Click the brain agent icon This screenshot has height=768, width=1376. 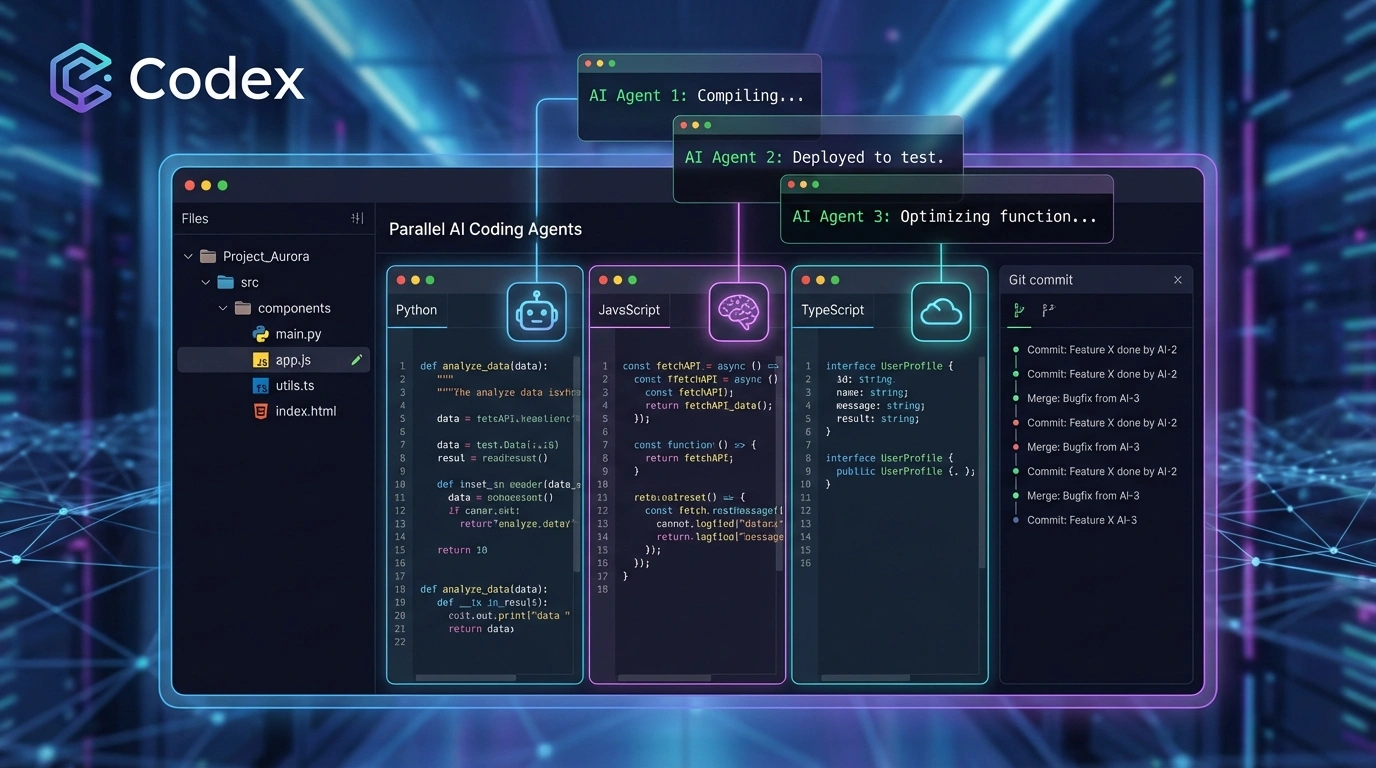tap(738, 311)
